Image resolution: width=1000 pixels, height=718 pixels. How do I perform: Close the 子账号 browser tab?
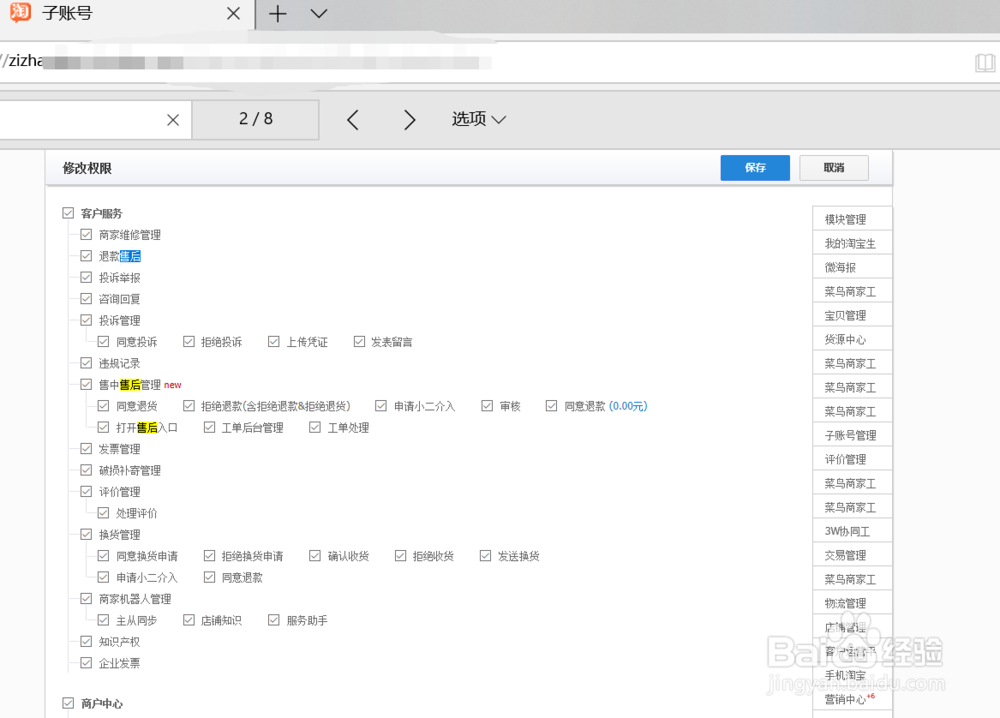click(x=233, y=13)
